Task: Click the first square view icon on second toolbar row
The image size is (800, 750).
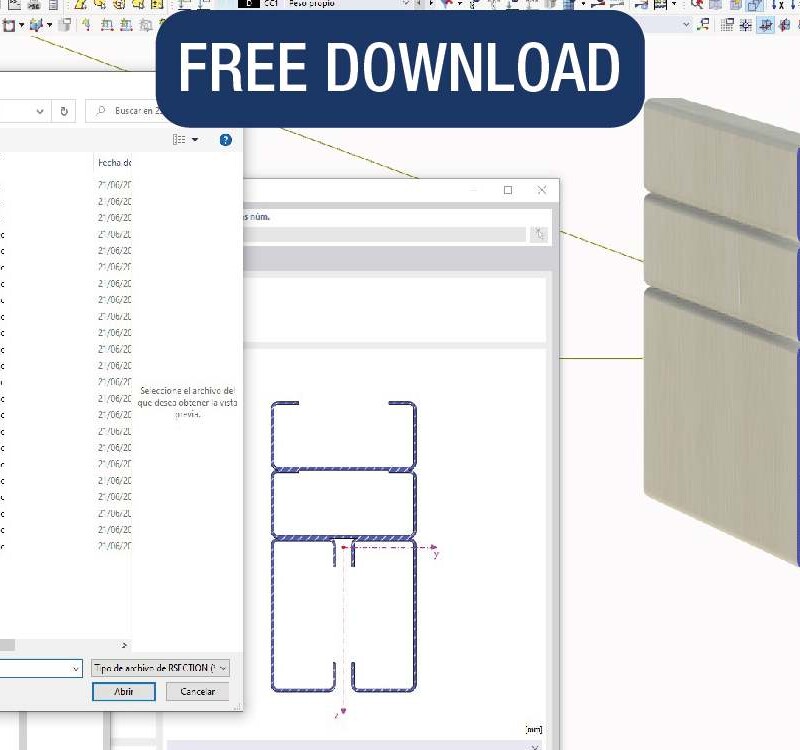Action: pos(9,25)
